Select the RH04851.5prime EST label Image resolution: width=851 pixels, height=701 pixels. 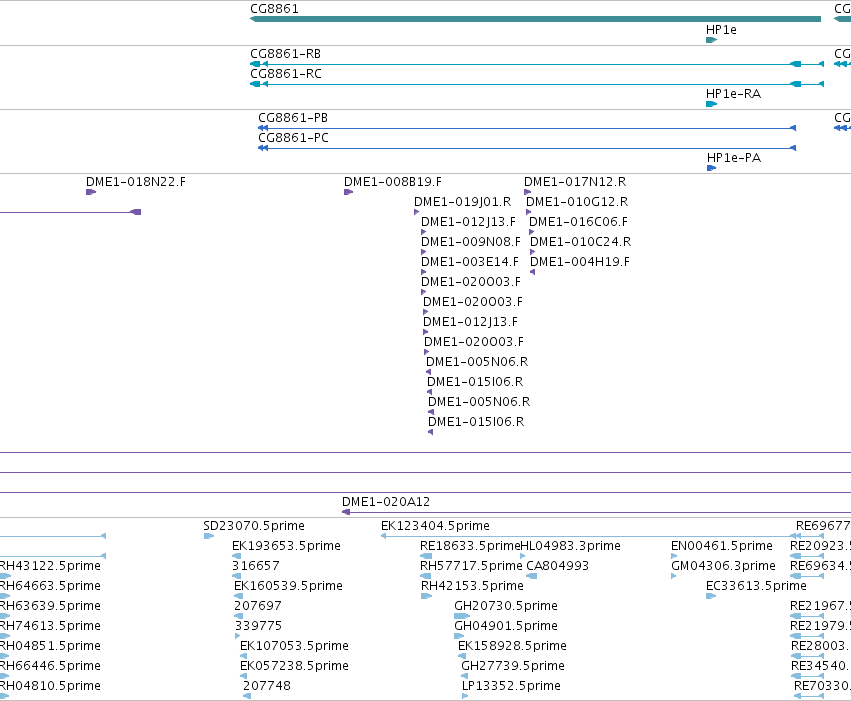click(x=50, y=646)
